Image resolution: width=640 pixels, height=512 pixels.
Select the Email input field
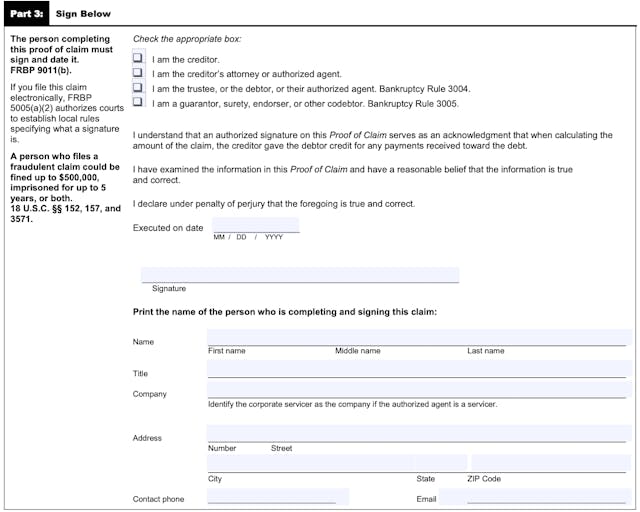pos(534,496)
